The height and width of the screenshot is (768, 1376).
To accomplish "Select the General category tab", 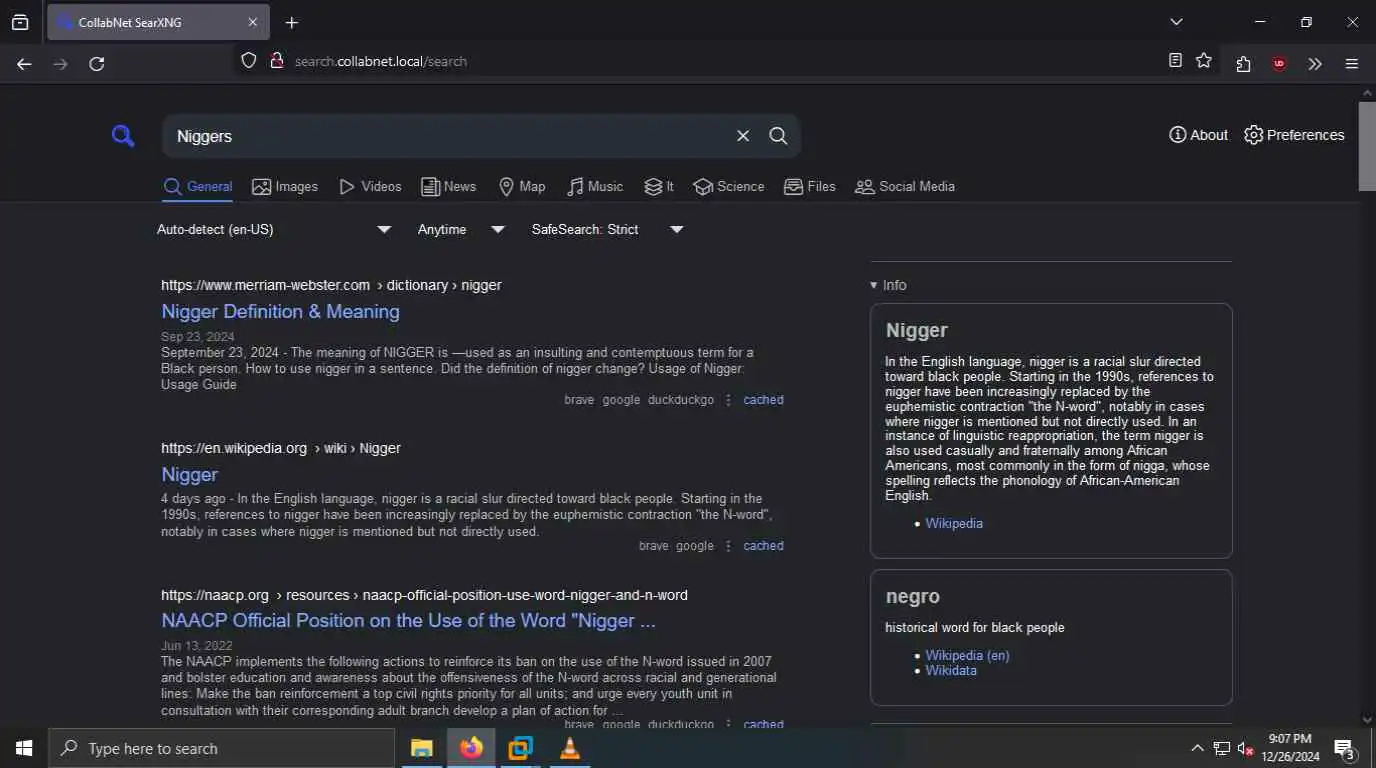I will [x=198, y=186].
